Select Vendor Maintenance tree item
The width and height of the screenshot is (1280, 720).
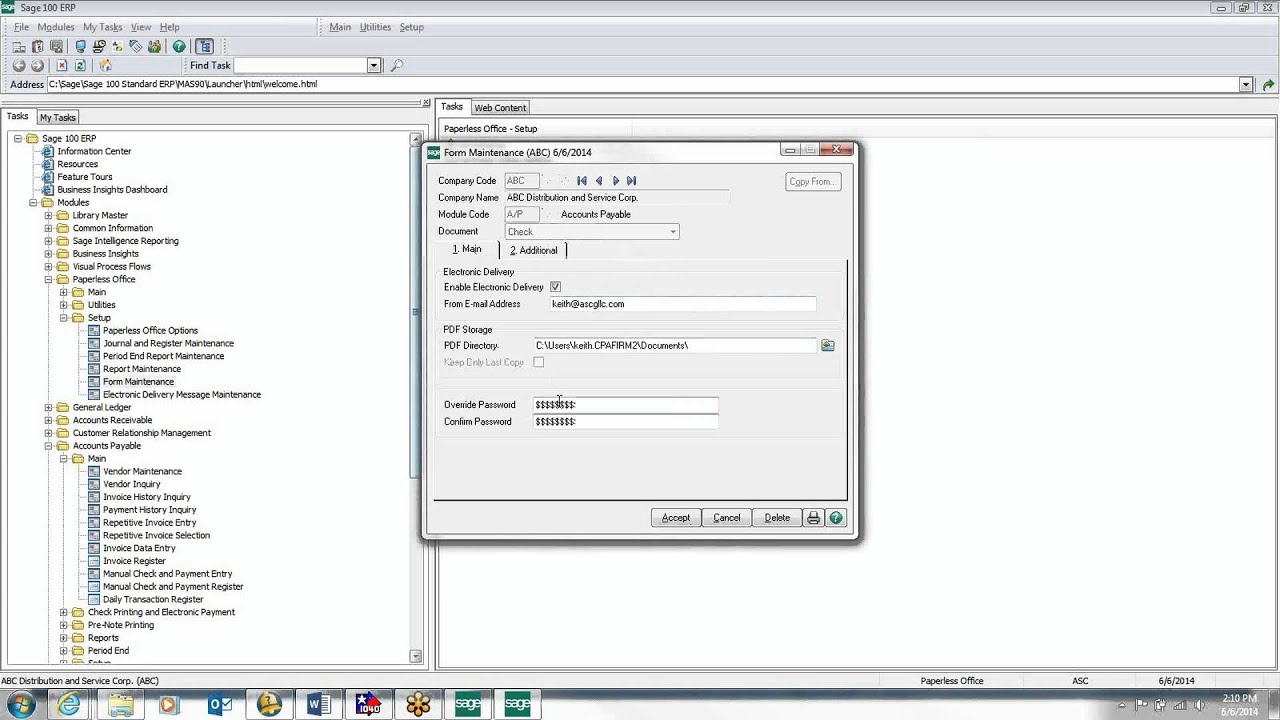click(142, 472)
